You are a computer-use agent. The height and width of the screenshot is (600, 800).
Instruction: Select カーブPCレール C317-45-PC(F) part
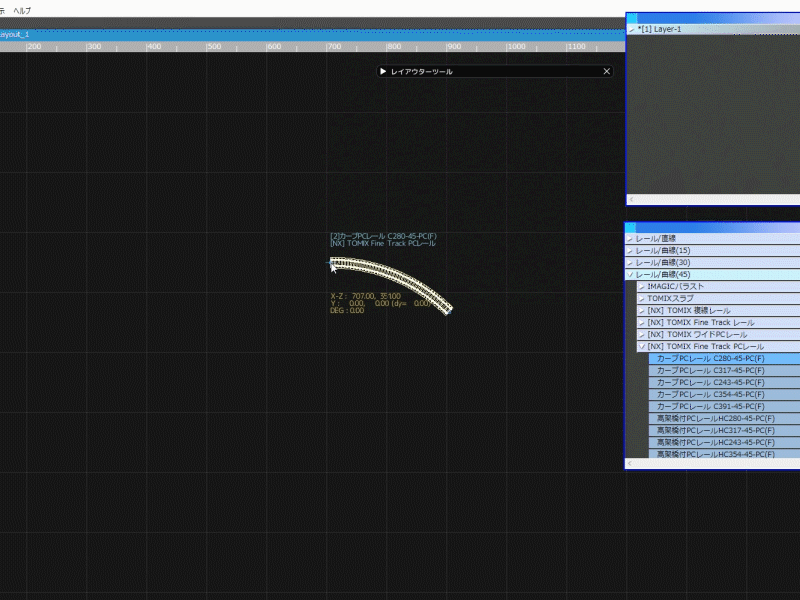710,370
